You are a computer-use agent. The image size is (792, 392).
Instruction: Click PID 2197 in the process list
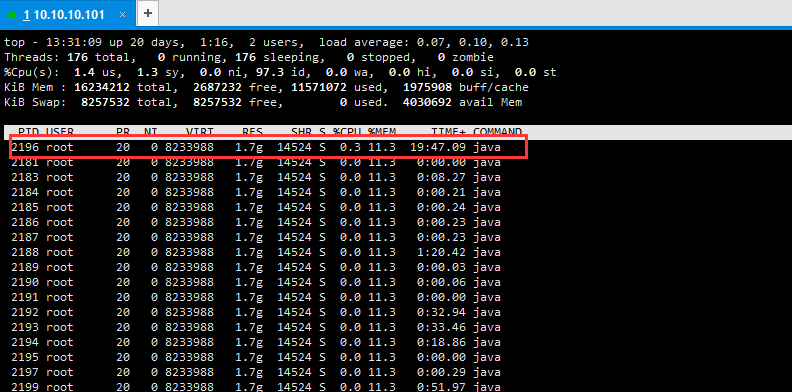(x=25, y=372)
